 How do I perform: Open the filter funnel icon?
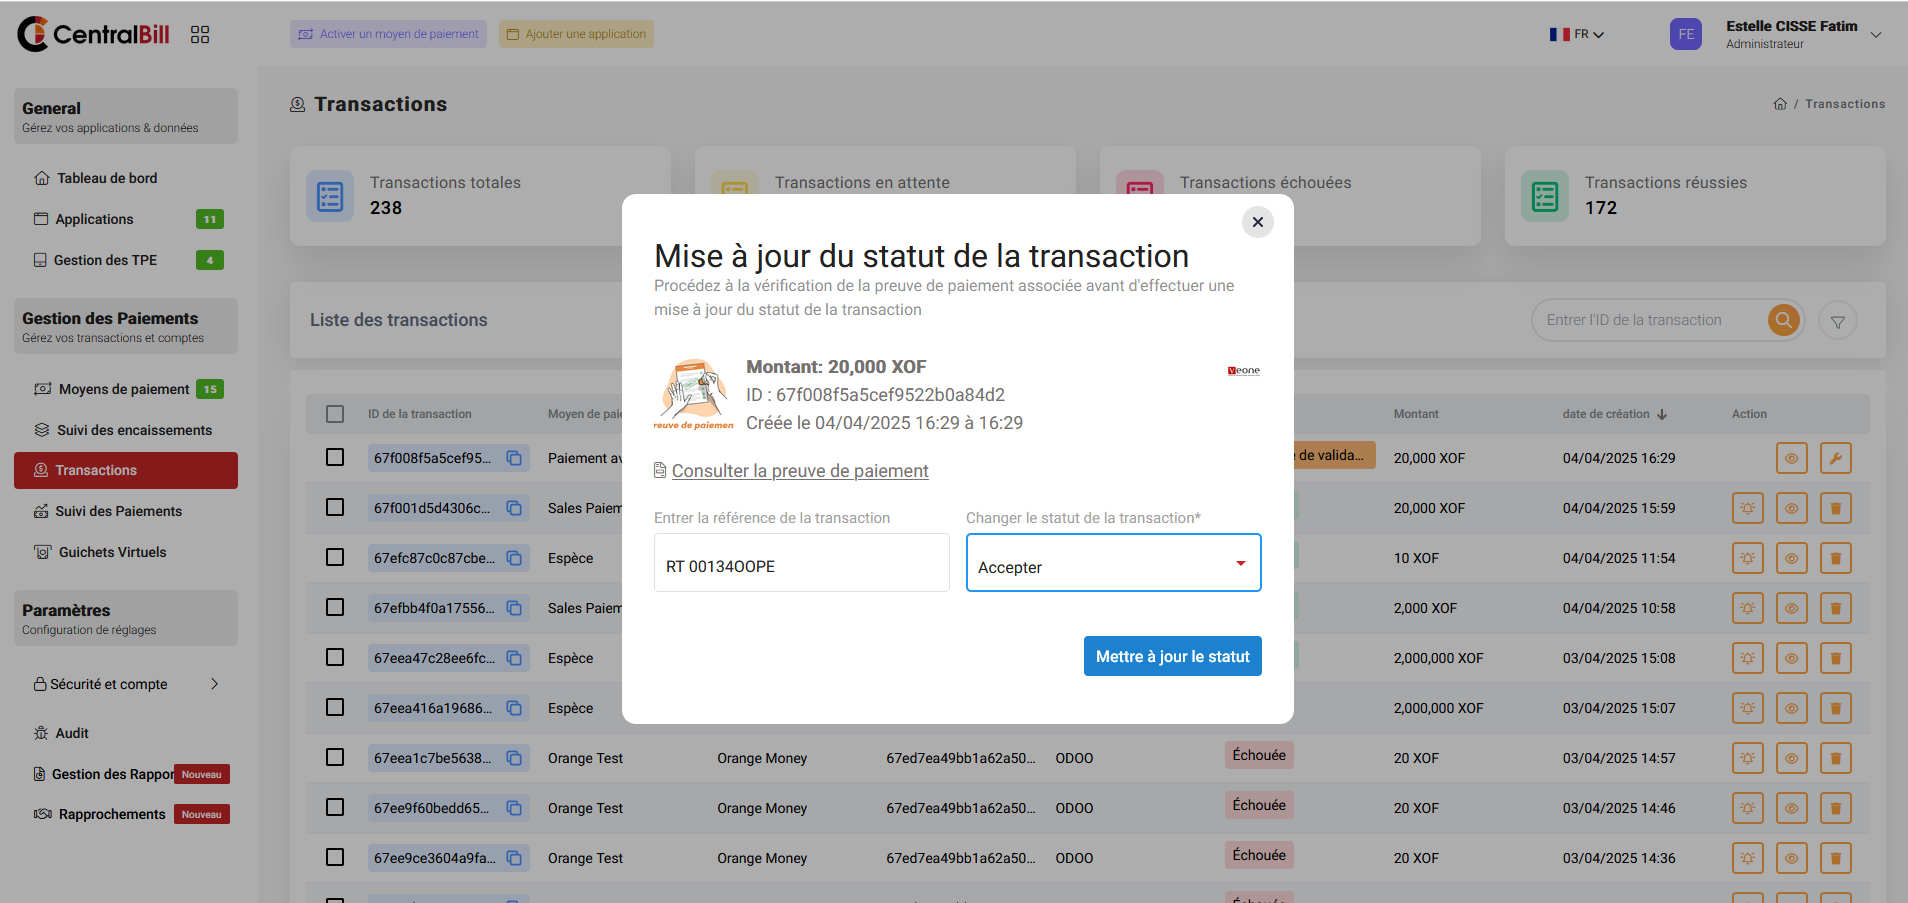point(1837,321)
